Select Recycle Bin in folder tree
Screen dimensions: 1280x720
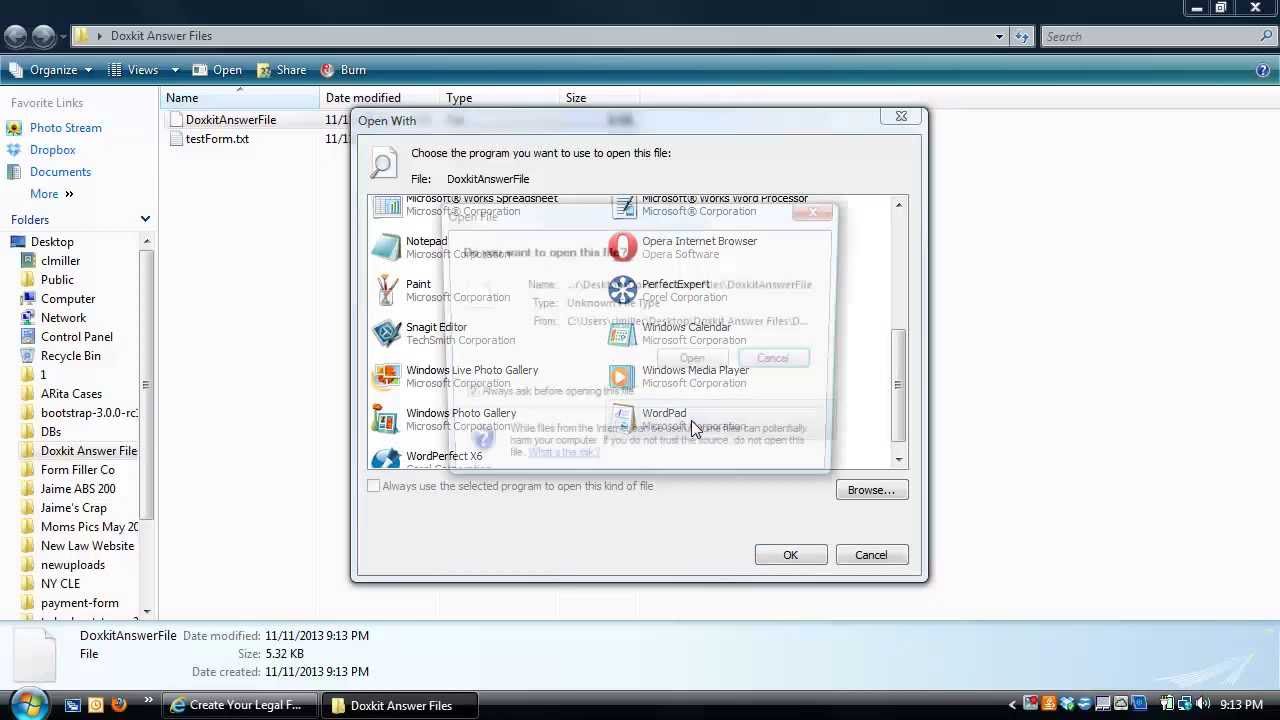(x=70, y=356)
